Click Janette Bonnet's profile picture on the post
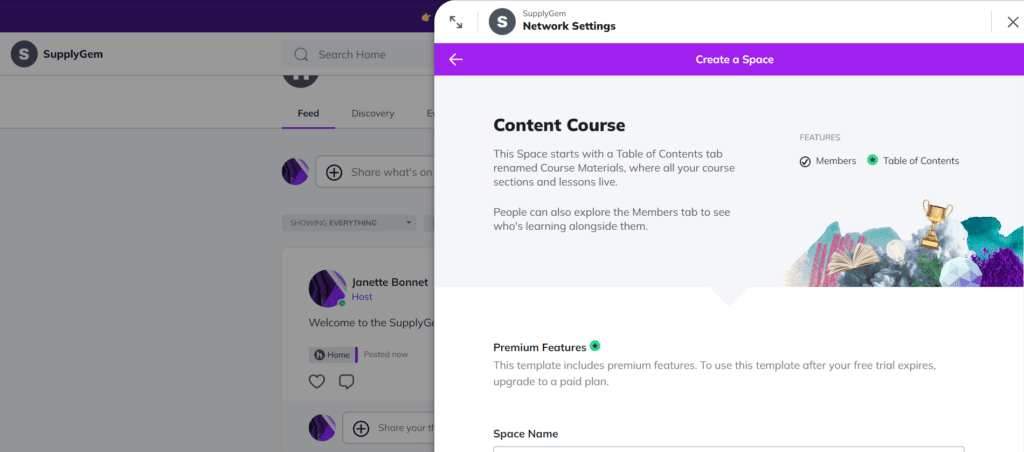Viewport: 1024px width, 452px height. pos(328,288)
